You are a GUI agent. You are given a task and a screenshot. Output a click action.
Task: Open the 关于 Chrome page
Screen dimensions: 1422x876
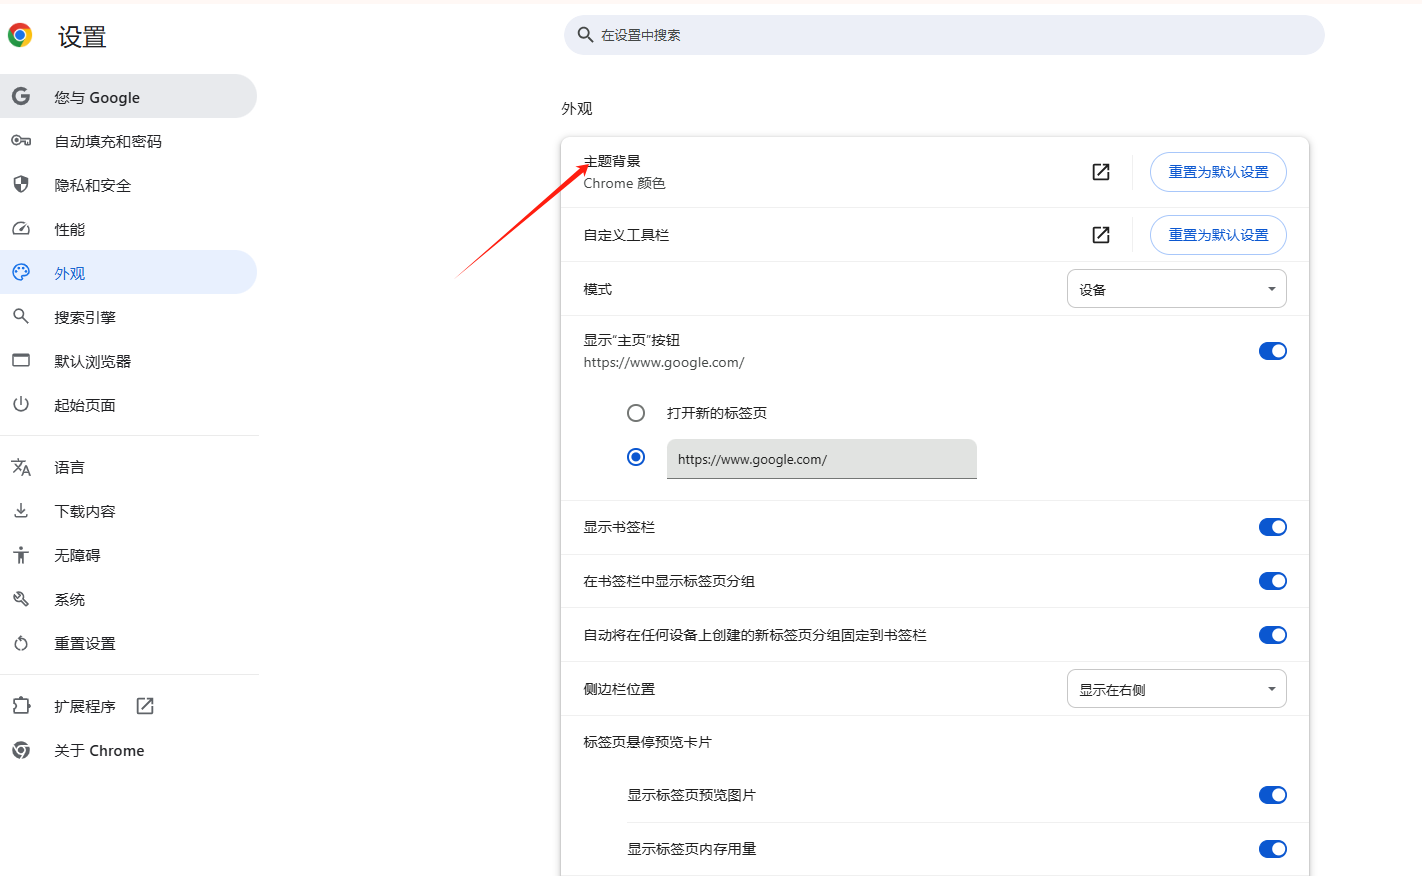click(128, 750)
